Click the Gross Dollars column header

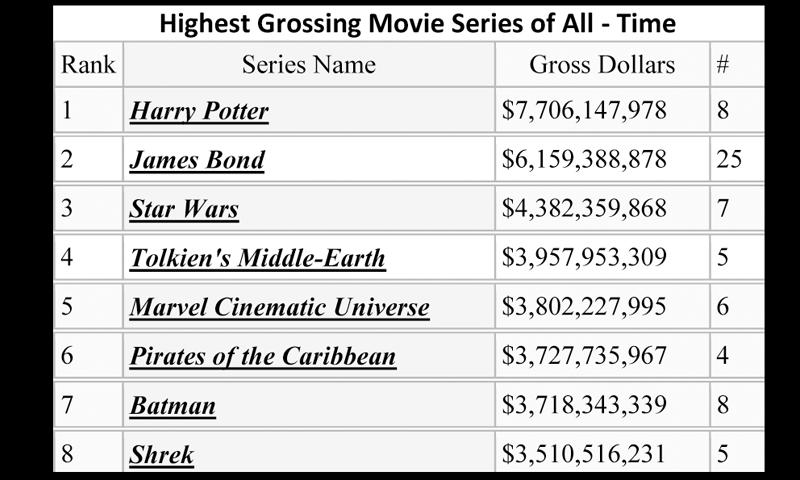point(602,64)
